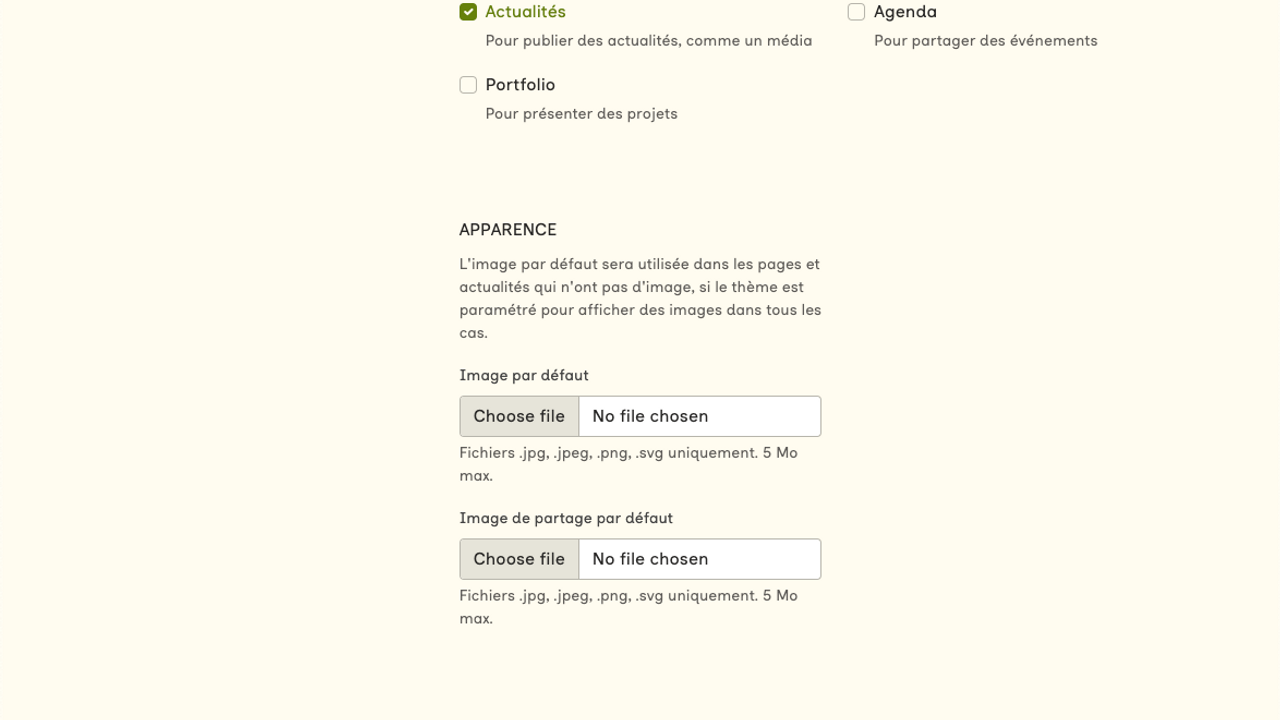Click 'No file chosen' for Image de partage

coord(650,559)
